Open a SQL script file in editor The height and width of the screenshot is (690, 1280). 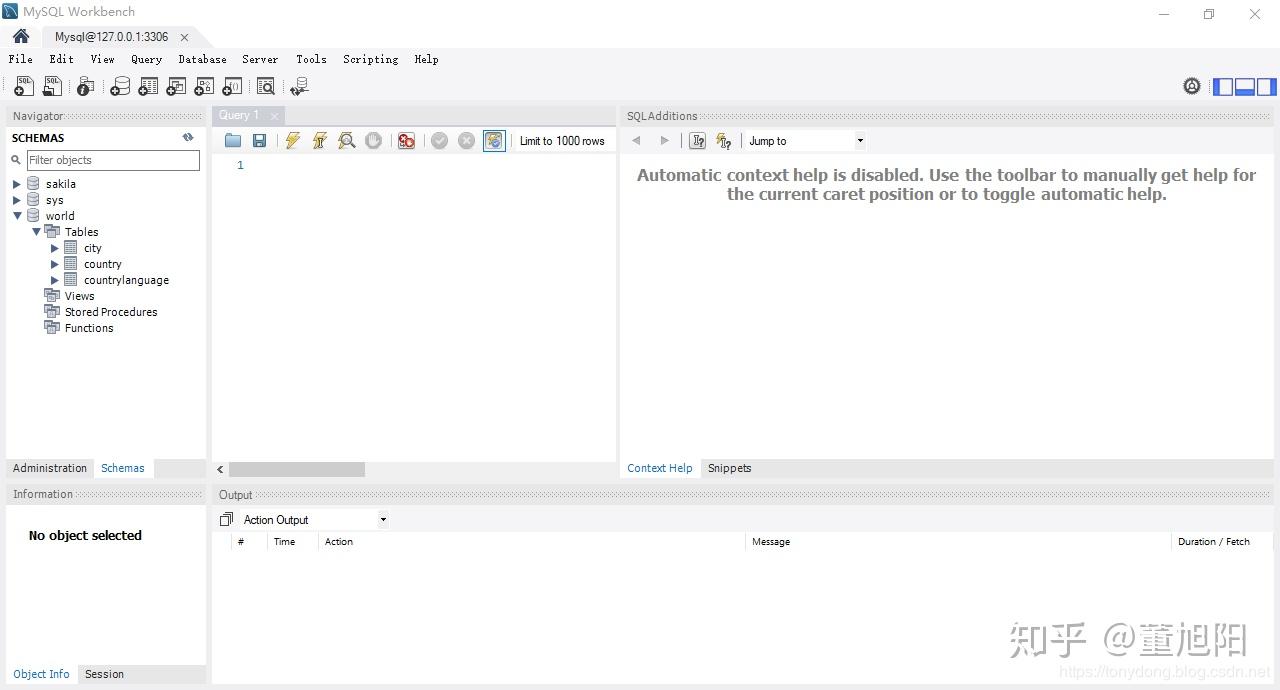pyautogui.click(x=233, y=141)
